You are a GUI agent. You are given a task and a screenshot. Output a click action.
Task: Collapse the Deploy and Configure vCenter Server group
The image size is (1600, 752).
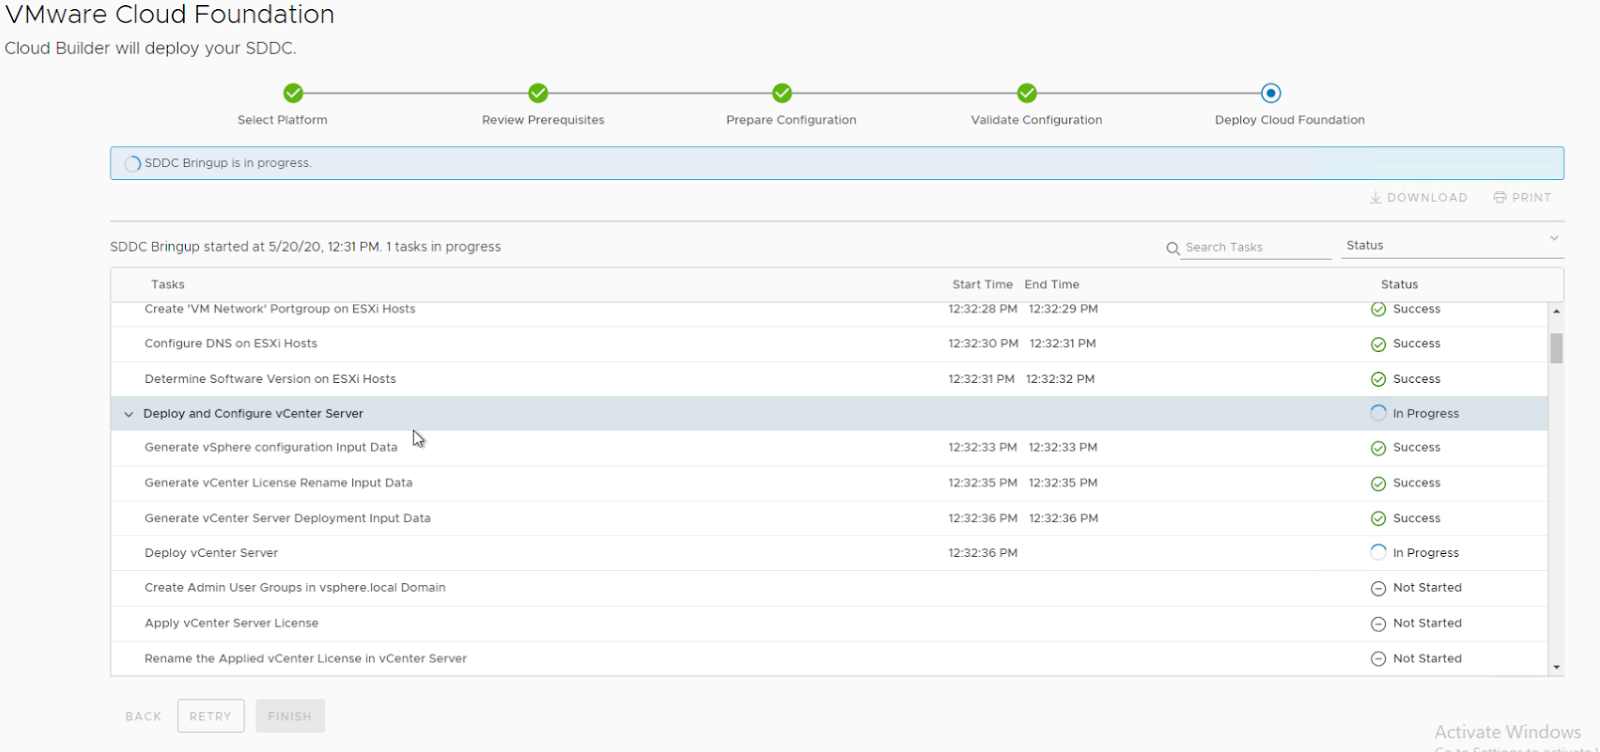[128, 414]
